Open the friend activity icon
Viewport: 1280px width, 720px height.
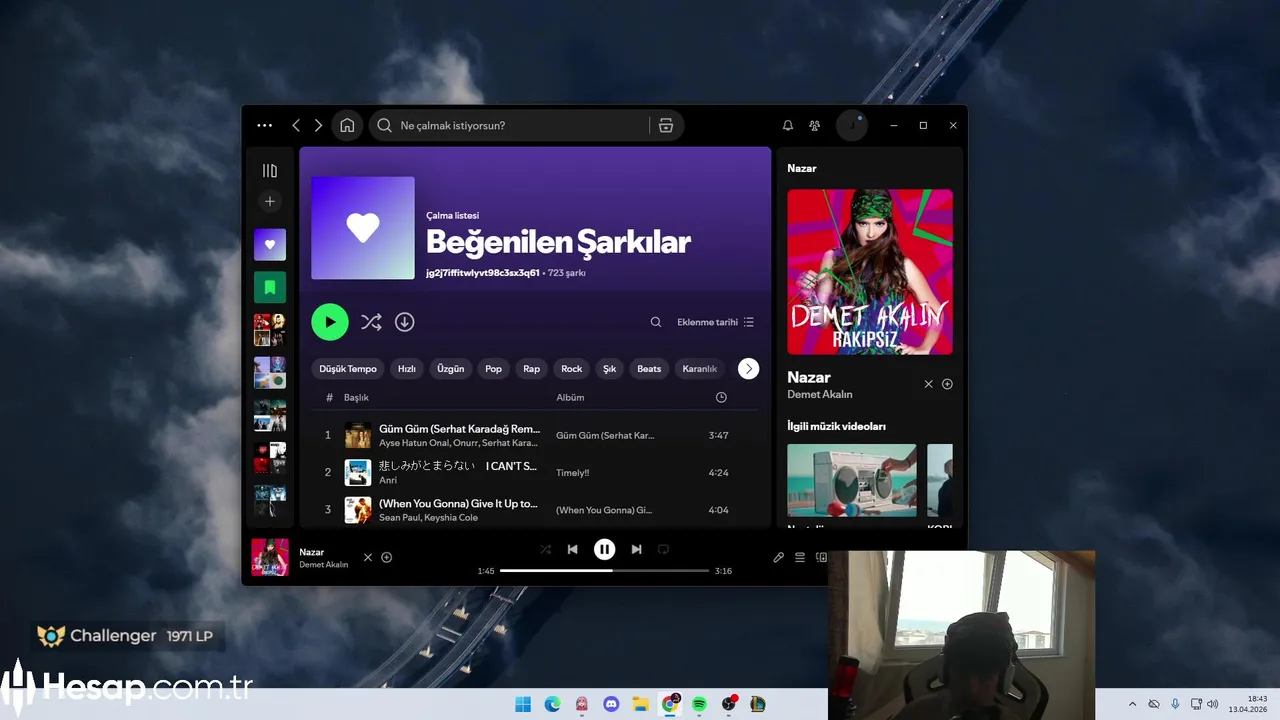(815, 125)
